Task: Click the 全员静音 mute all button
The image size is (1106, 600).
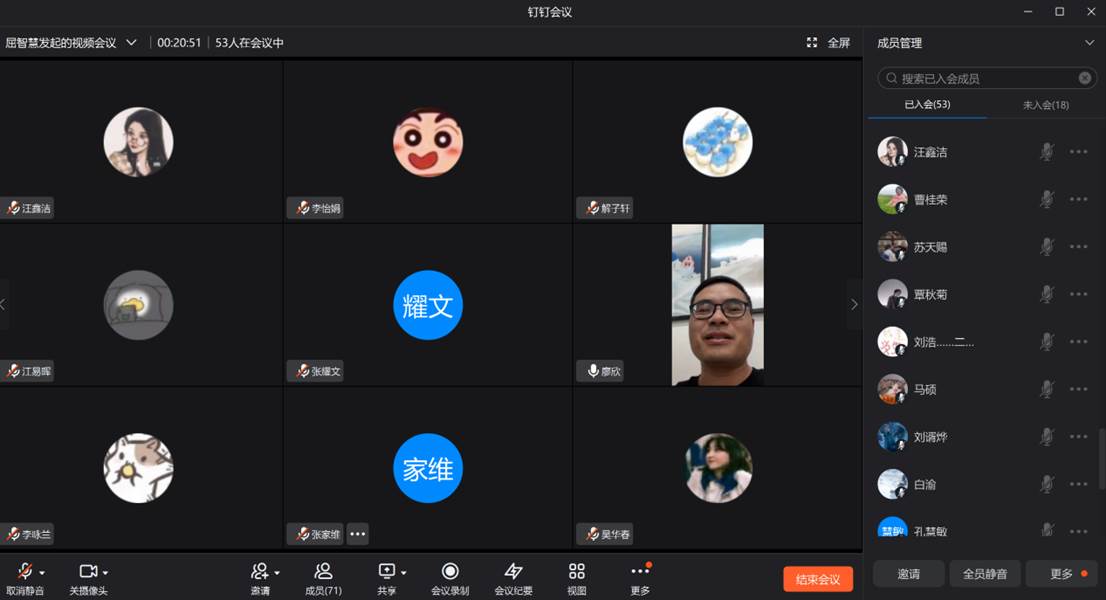Action: point(984,574)
